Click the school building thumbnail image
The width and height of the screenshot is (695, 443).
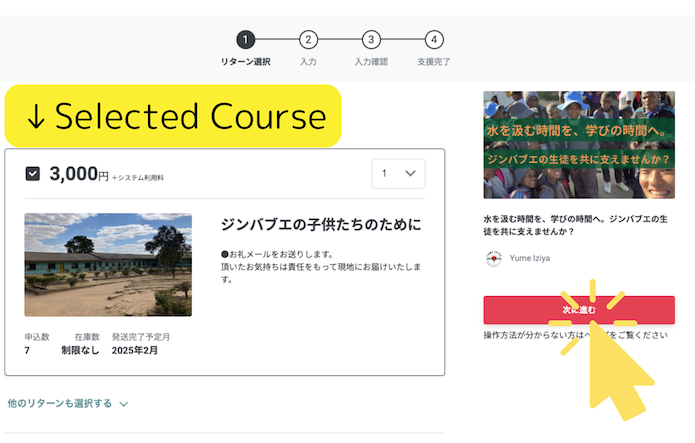click(108, 264)
